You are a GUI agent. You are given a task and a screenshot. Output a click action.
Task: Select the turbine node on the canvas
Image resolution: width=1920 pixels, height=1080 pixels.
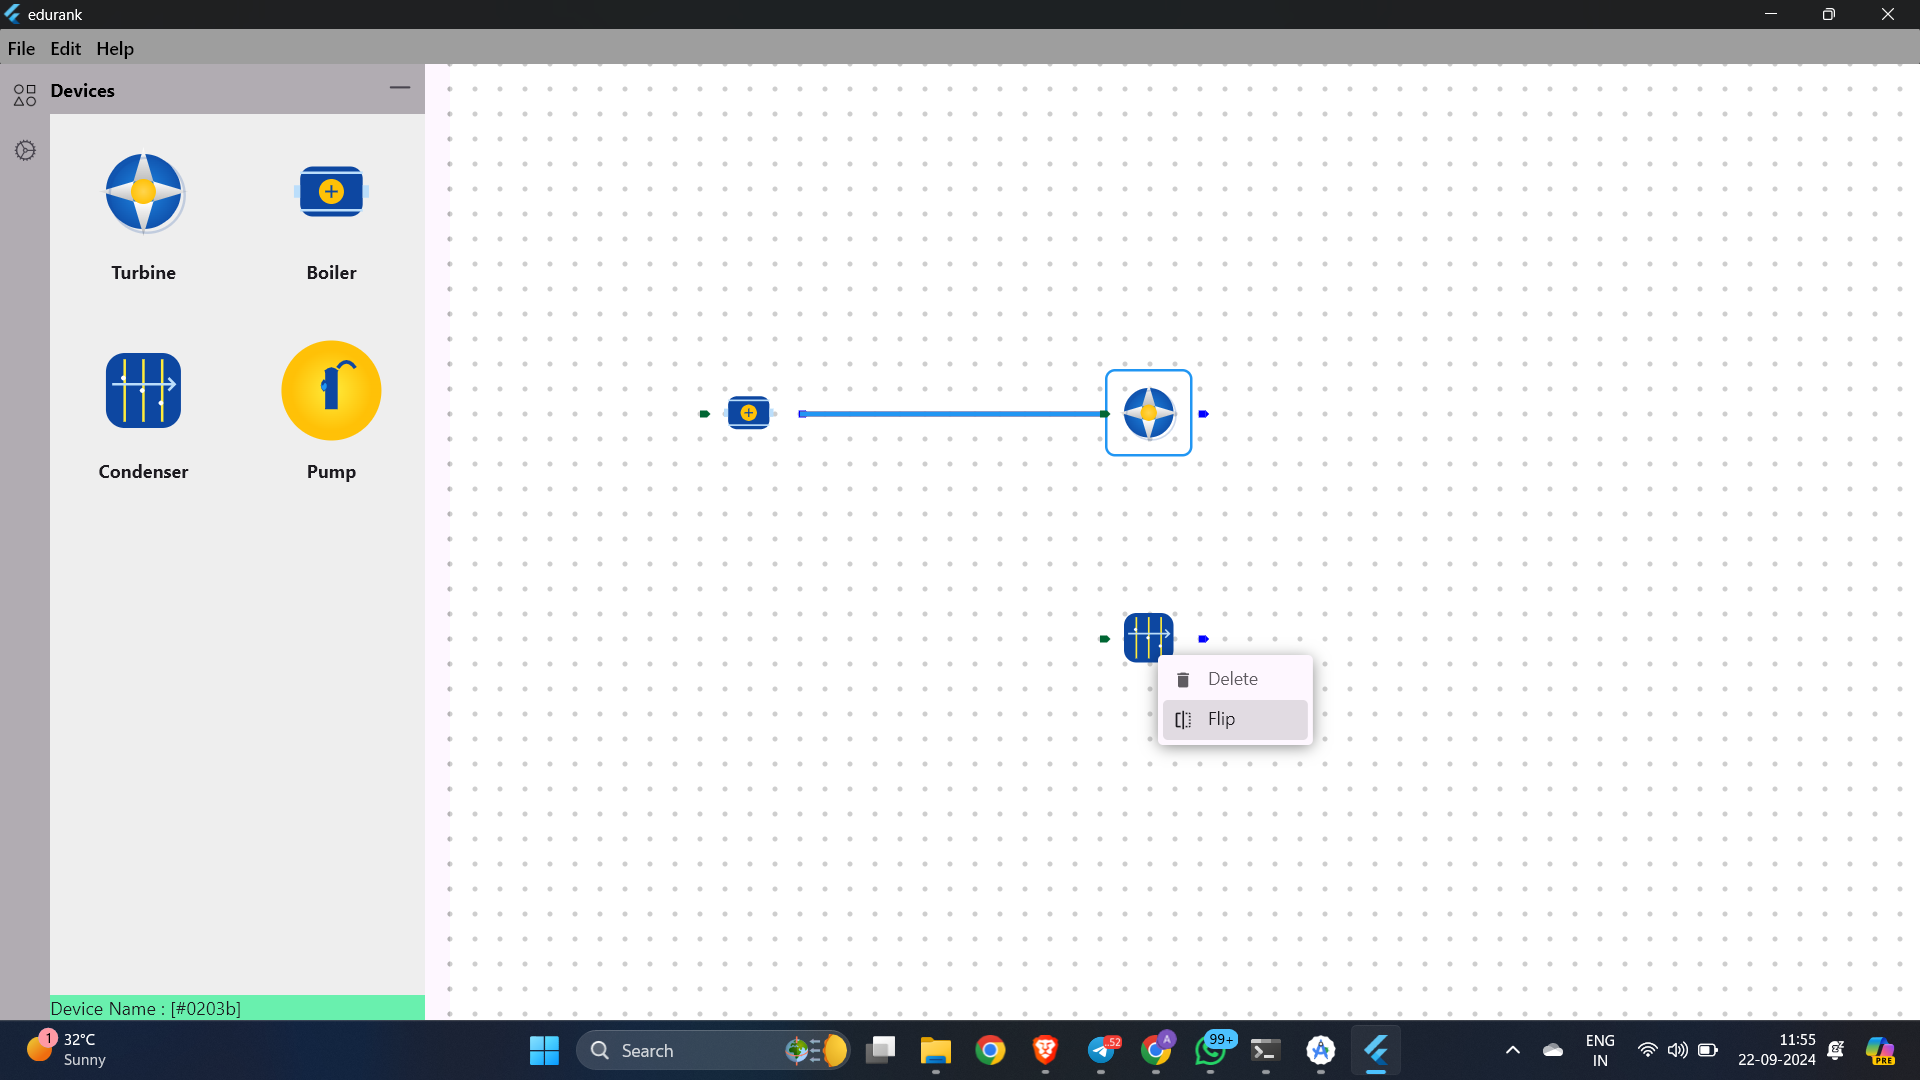1148,413
